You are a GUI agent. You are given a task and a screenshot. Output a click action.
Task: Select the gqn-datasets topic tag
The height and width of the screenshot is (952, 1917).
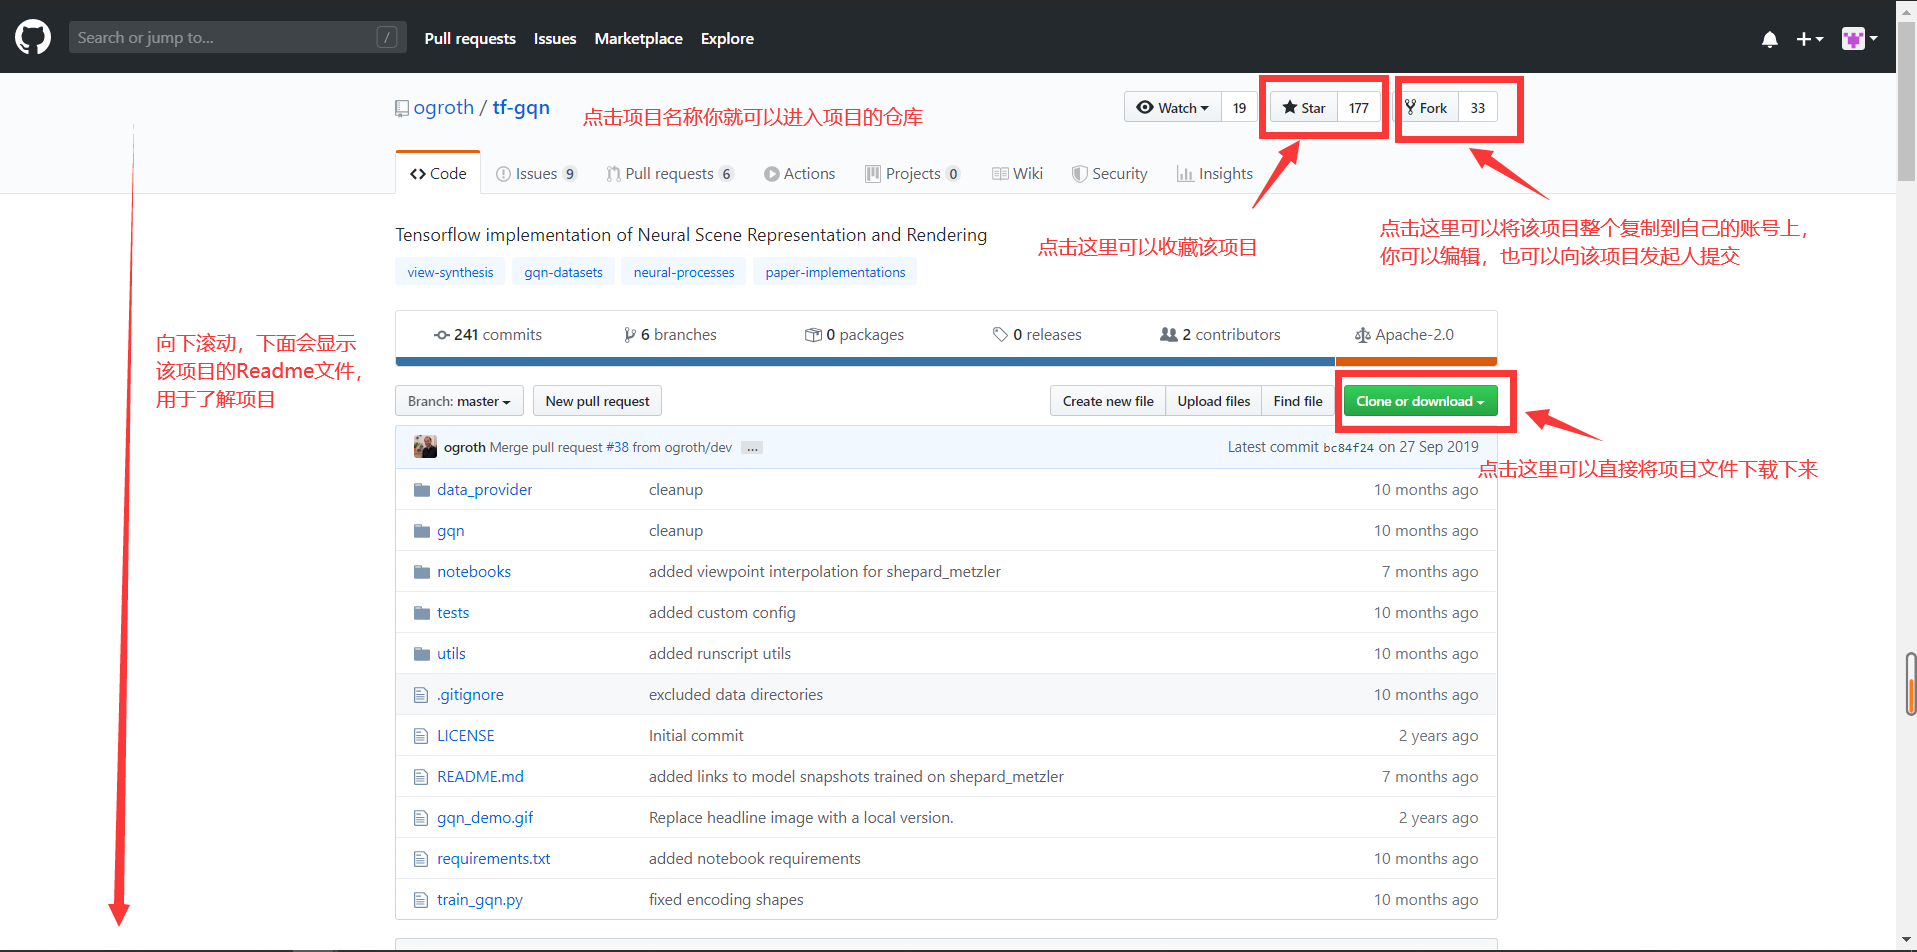click(x=563, y=272)
